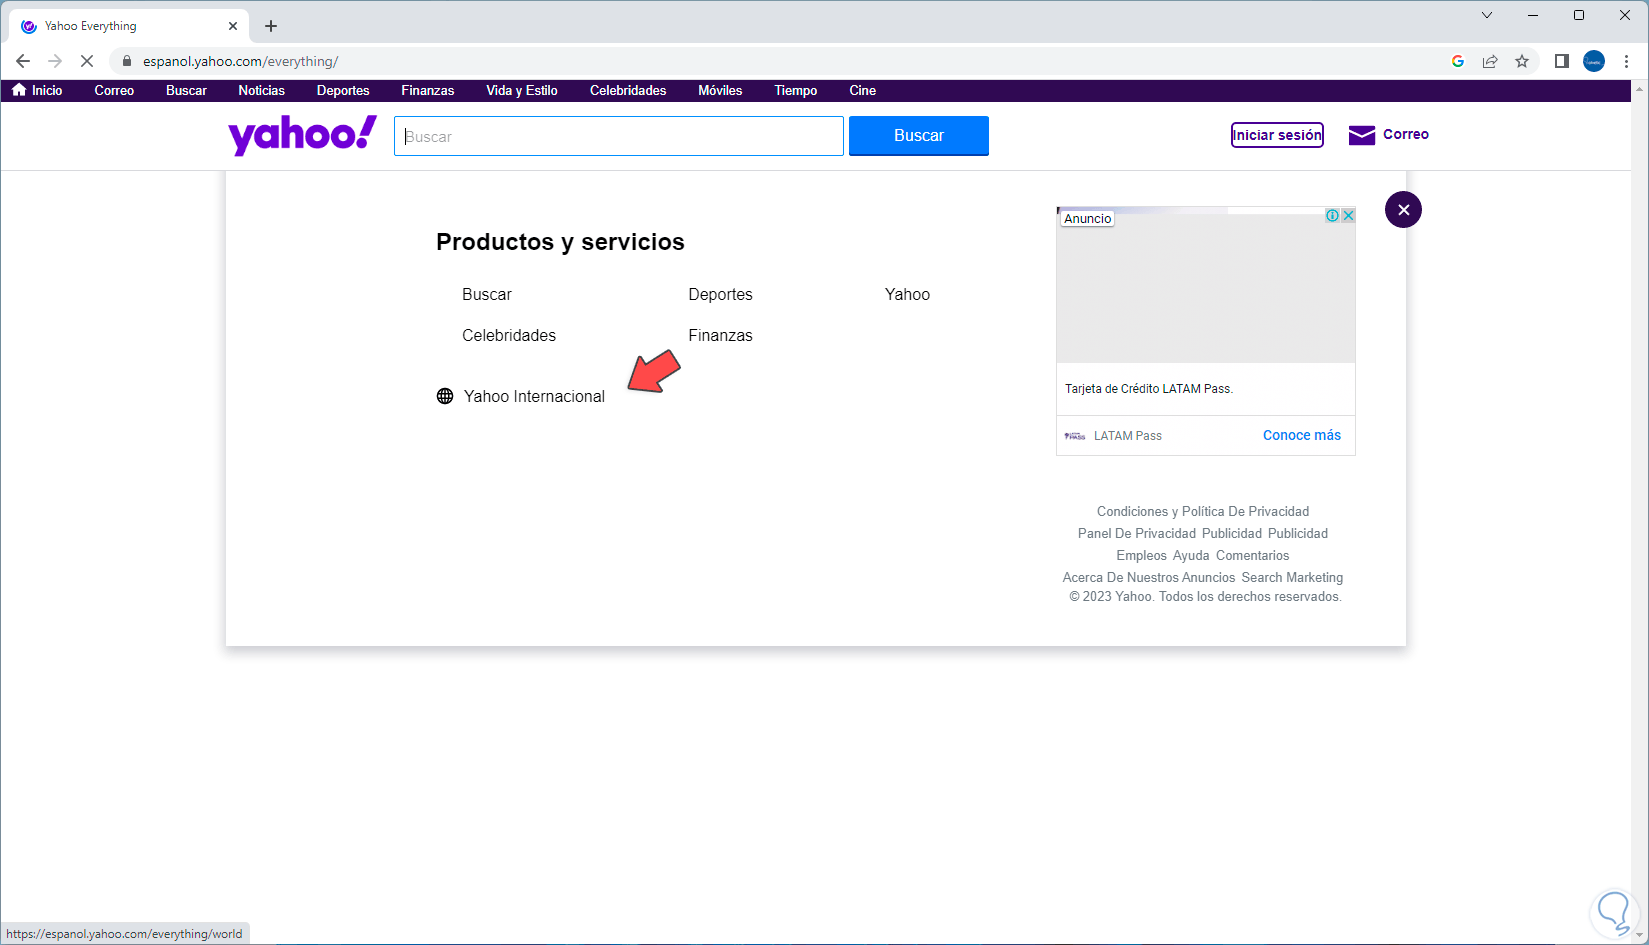Screen dimensions: 1649x945
Task: Click the blue Buscar search button
Action: coord(919,136)
